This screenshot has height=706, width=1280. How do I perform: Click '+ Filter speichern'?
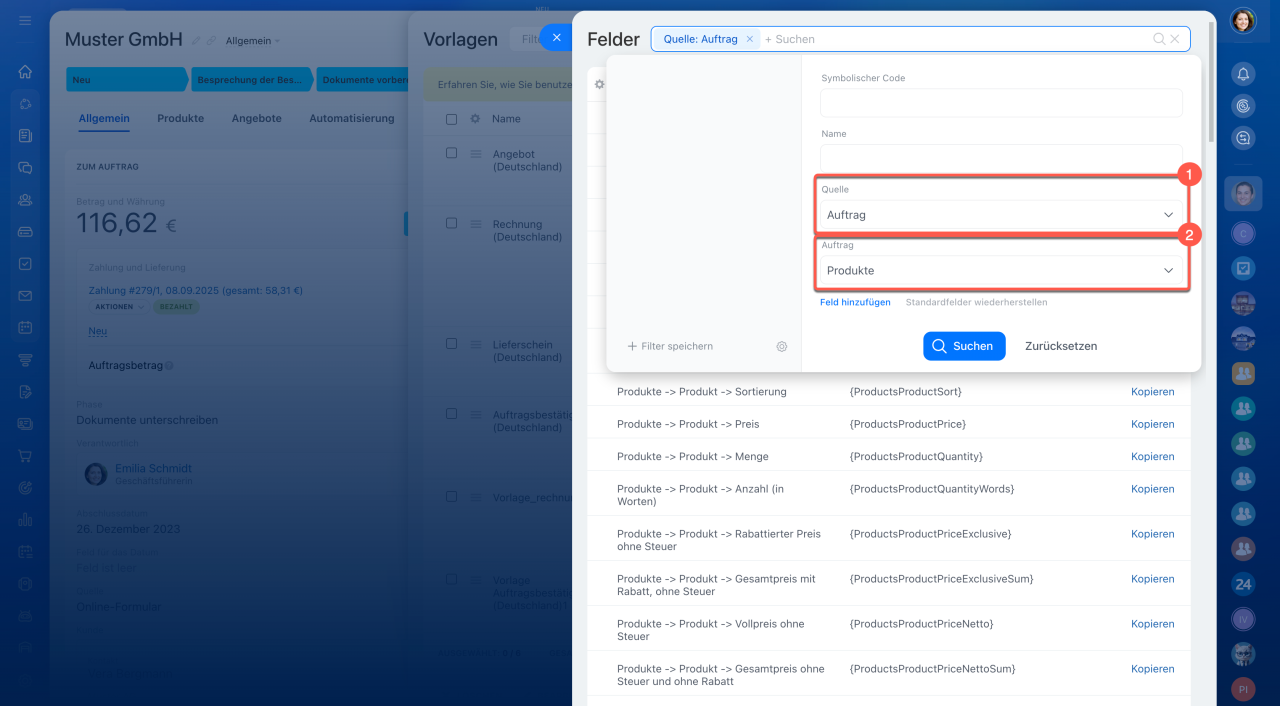pyautogui.click(x=670, y=346)
